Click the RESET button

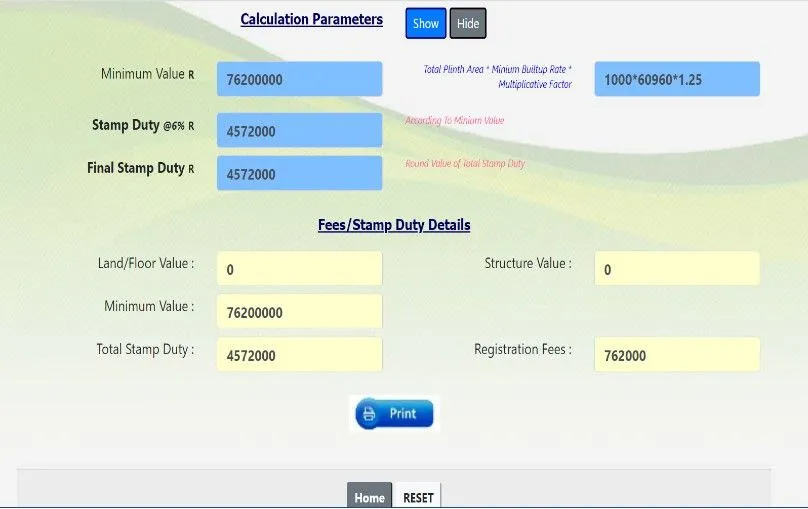pos(418,497)
